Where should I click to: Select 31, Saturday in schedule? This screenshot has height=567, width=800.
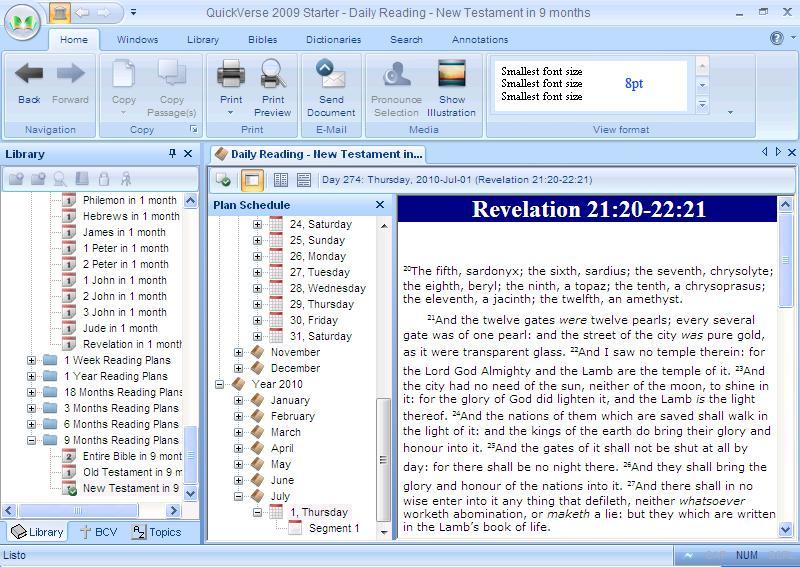pyautogui.click(x=321, y=336)
